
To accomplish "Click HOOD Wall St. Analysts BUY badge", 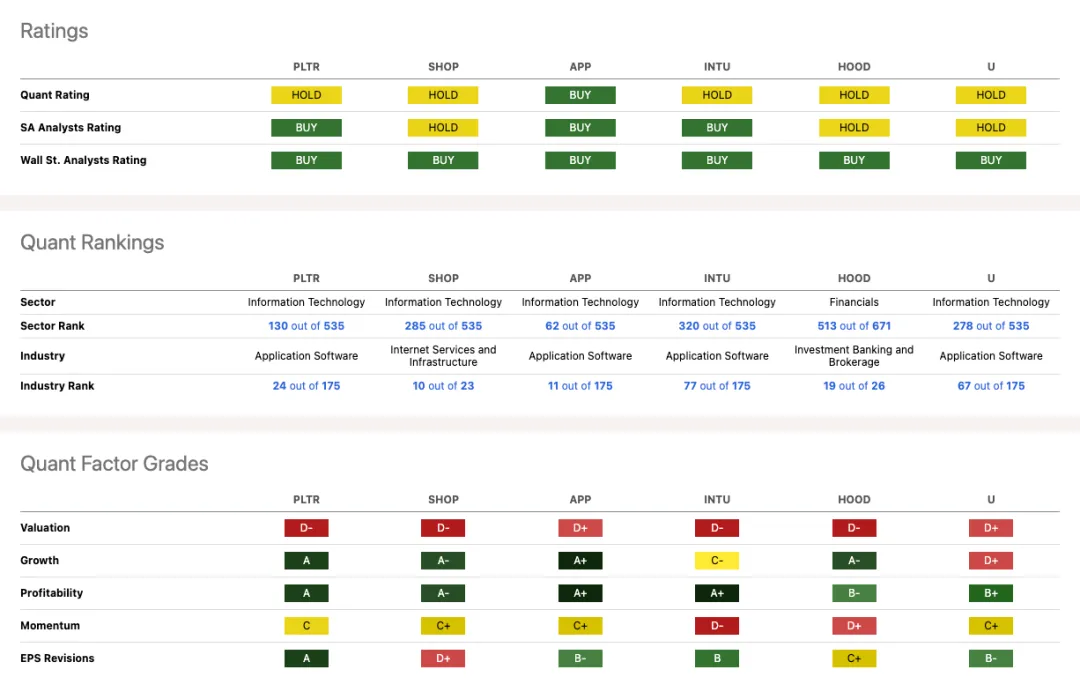I will click(x=854, y=160).
